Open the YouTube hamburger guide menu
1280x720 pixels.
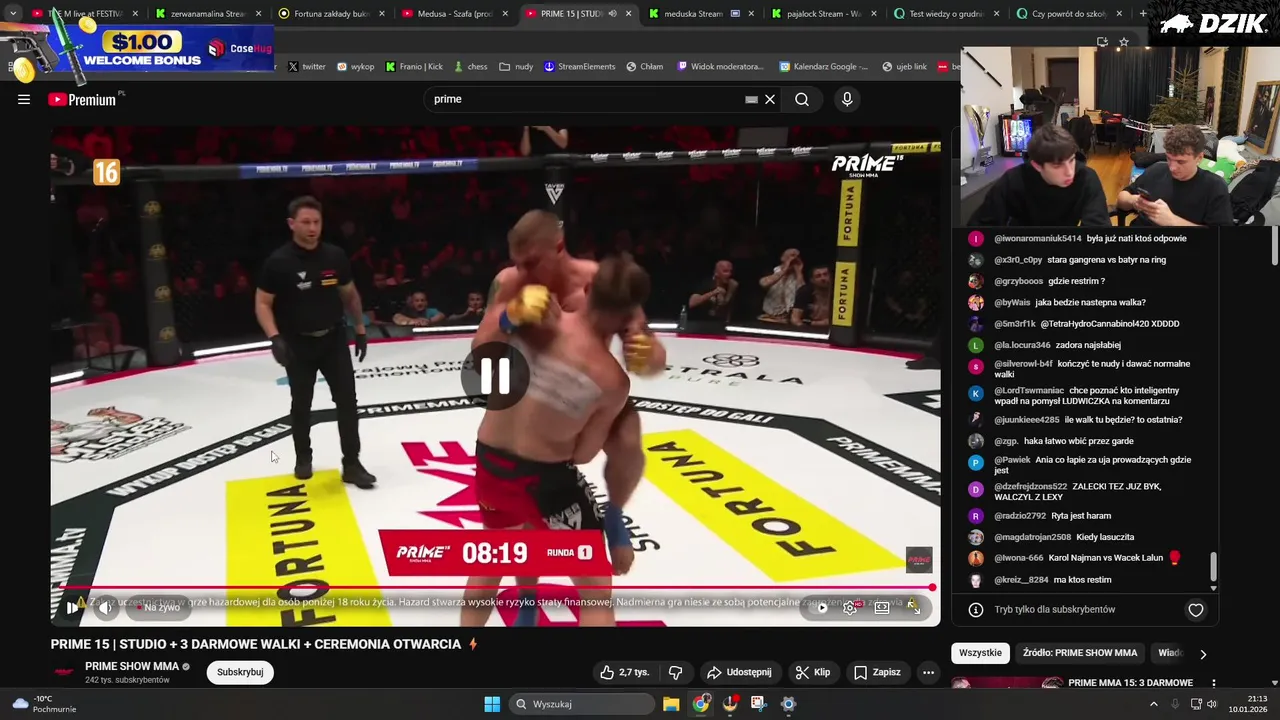point(24,99)
